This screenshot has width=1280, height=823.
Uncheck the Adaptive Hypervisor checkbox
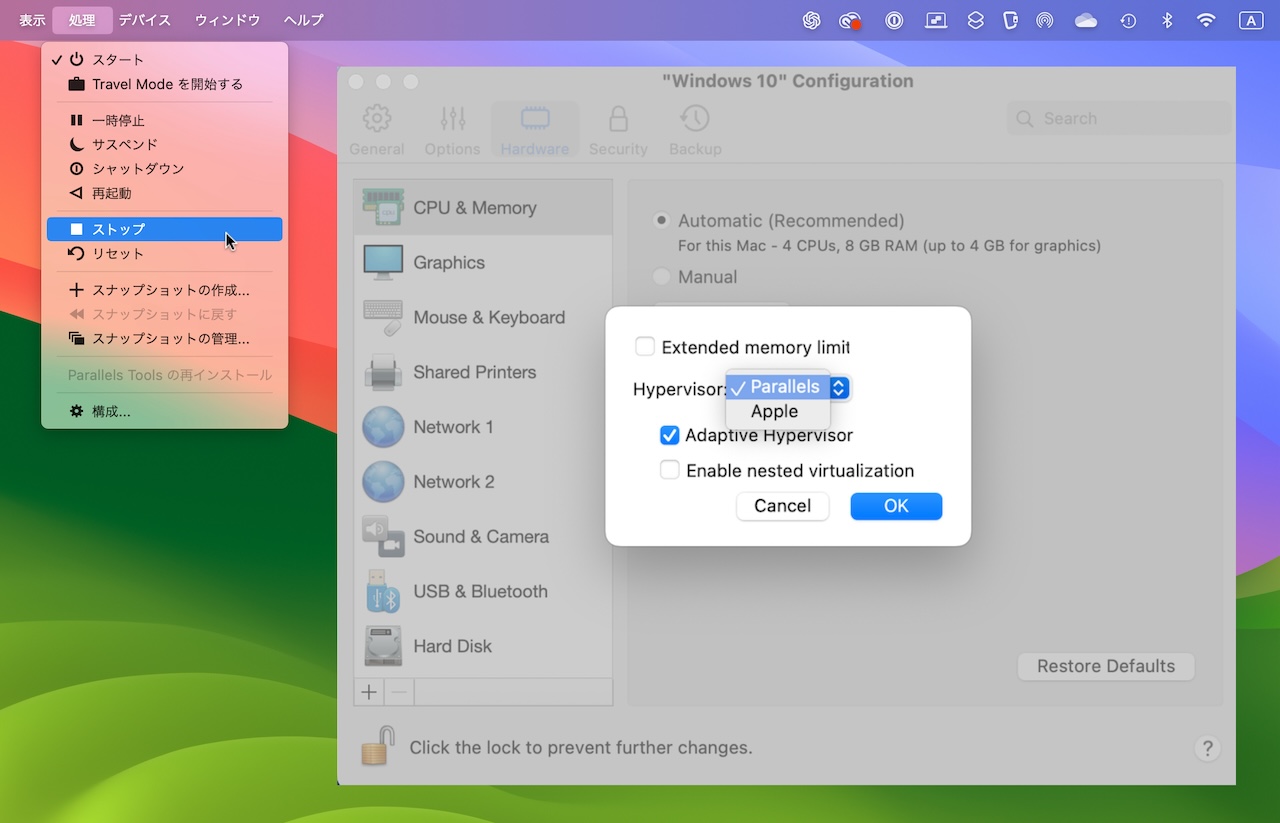(669, 435)
